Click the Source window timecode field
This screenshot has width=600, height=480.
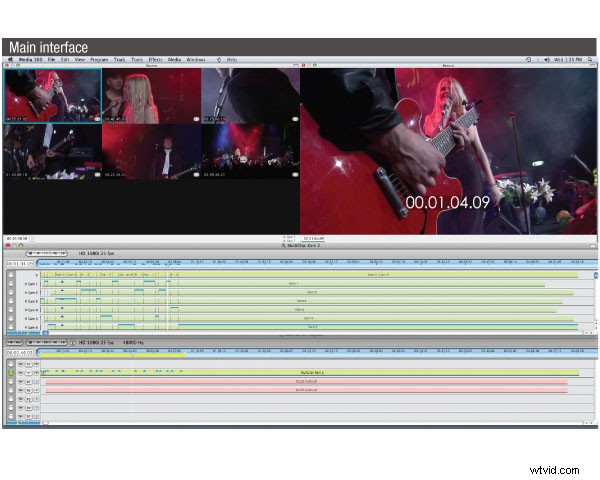17,238
